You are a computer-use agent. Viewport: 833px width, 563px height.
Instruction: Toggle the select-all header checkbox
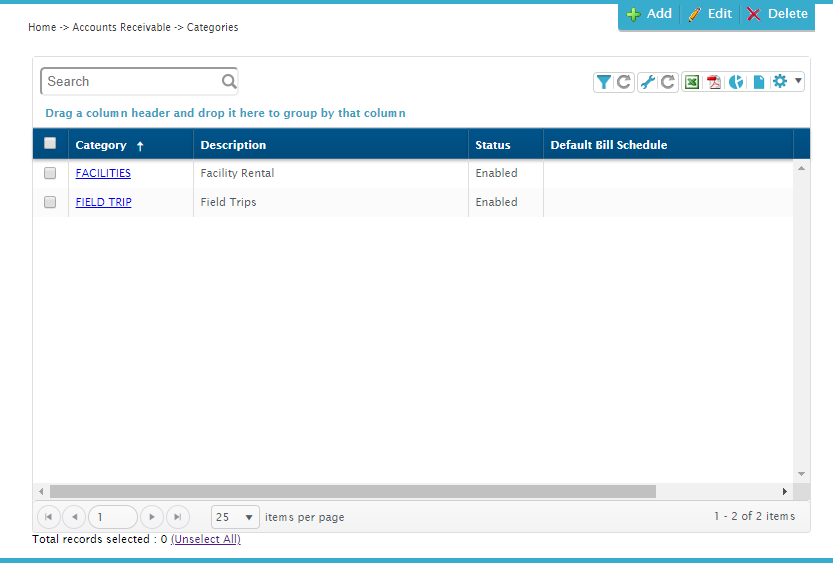coord(50,144)
